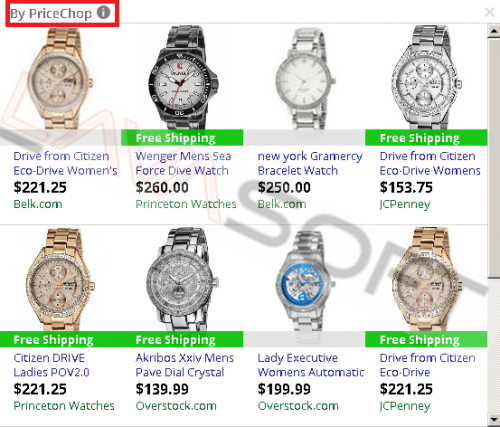Click the By PriceChop label
Image resolution: width=500 pixels, height=427 pixels.
(51, 14)
